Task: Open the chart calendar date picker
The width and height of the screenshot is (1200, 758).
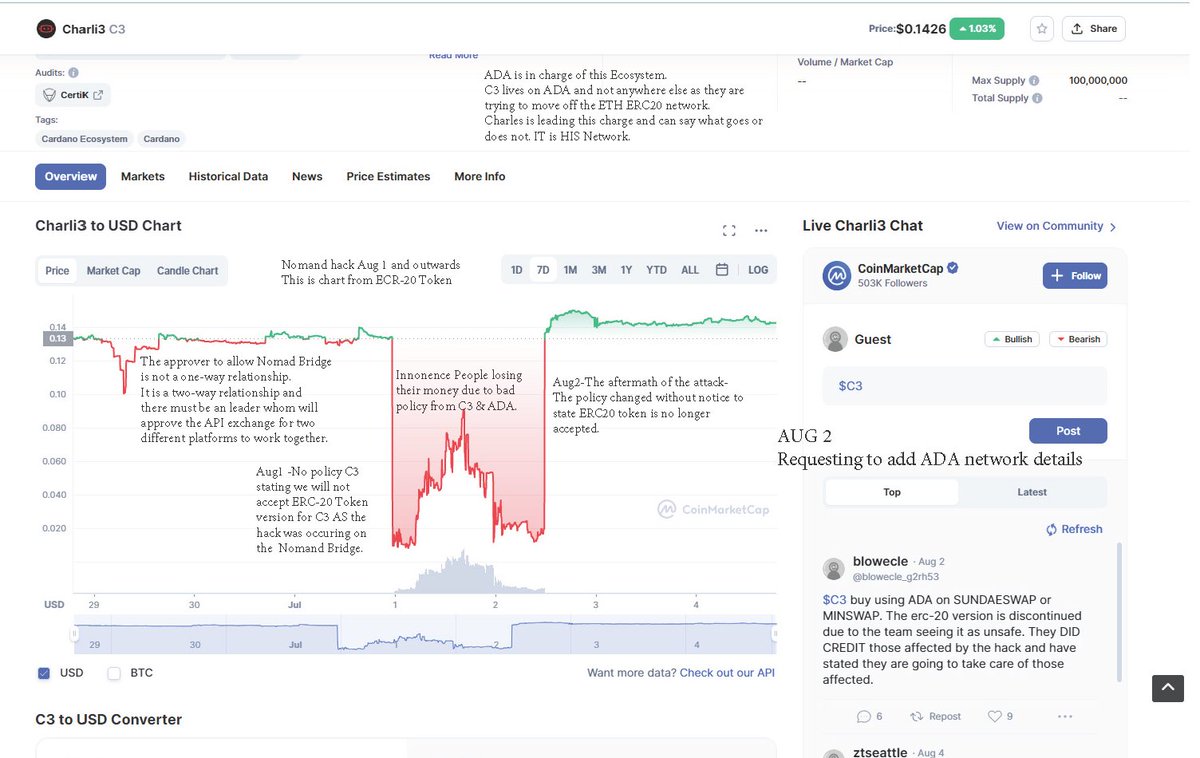Action: [x=722, y=270]
